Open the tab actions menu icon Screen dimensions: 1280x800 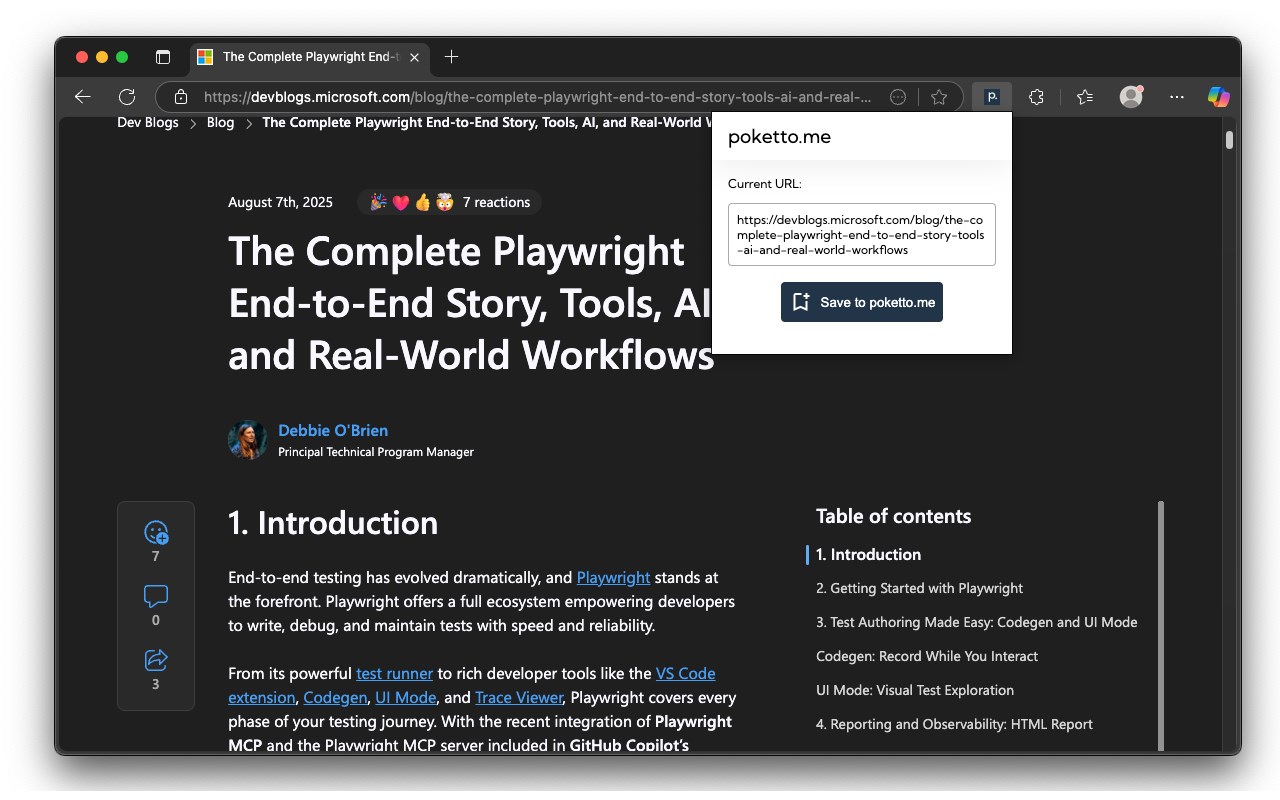163,57
